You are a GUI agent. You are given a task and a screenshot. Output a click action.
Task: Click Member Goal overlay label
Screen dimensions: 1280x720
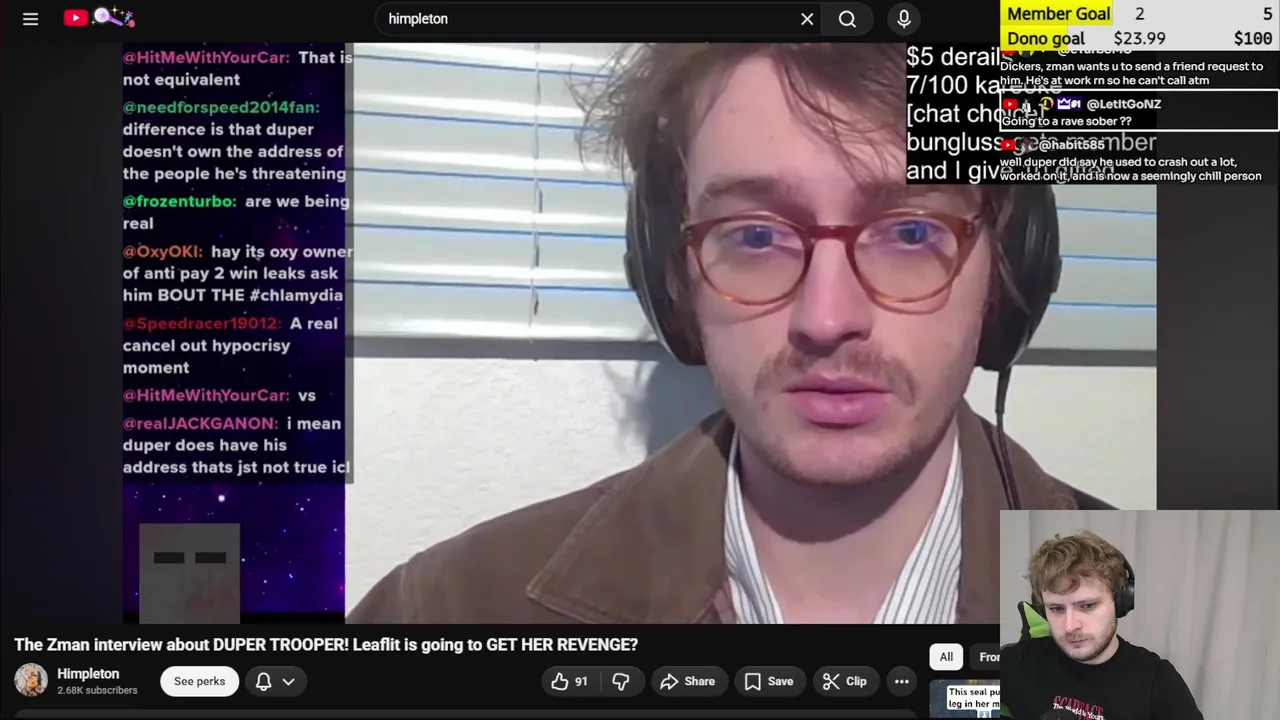[1058, 14]
